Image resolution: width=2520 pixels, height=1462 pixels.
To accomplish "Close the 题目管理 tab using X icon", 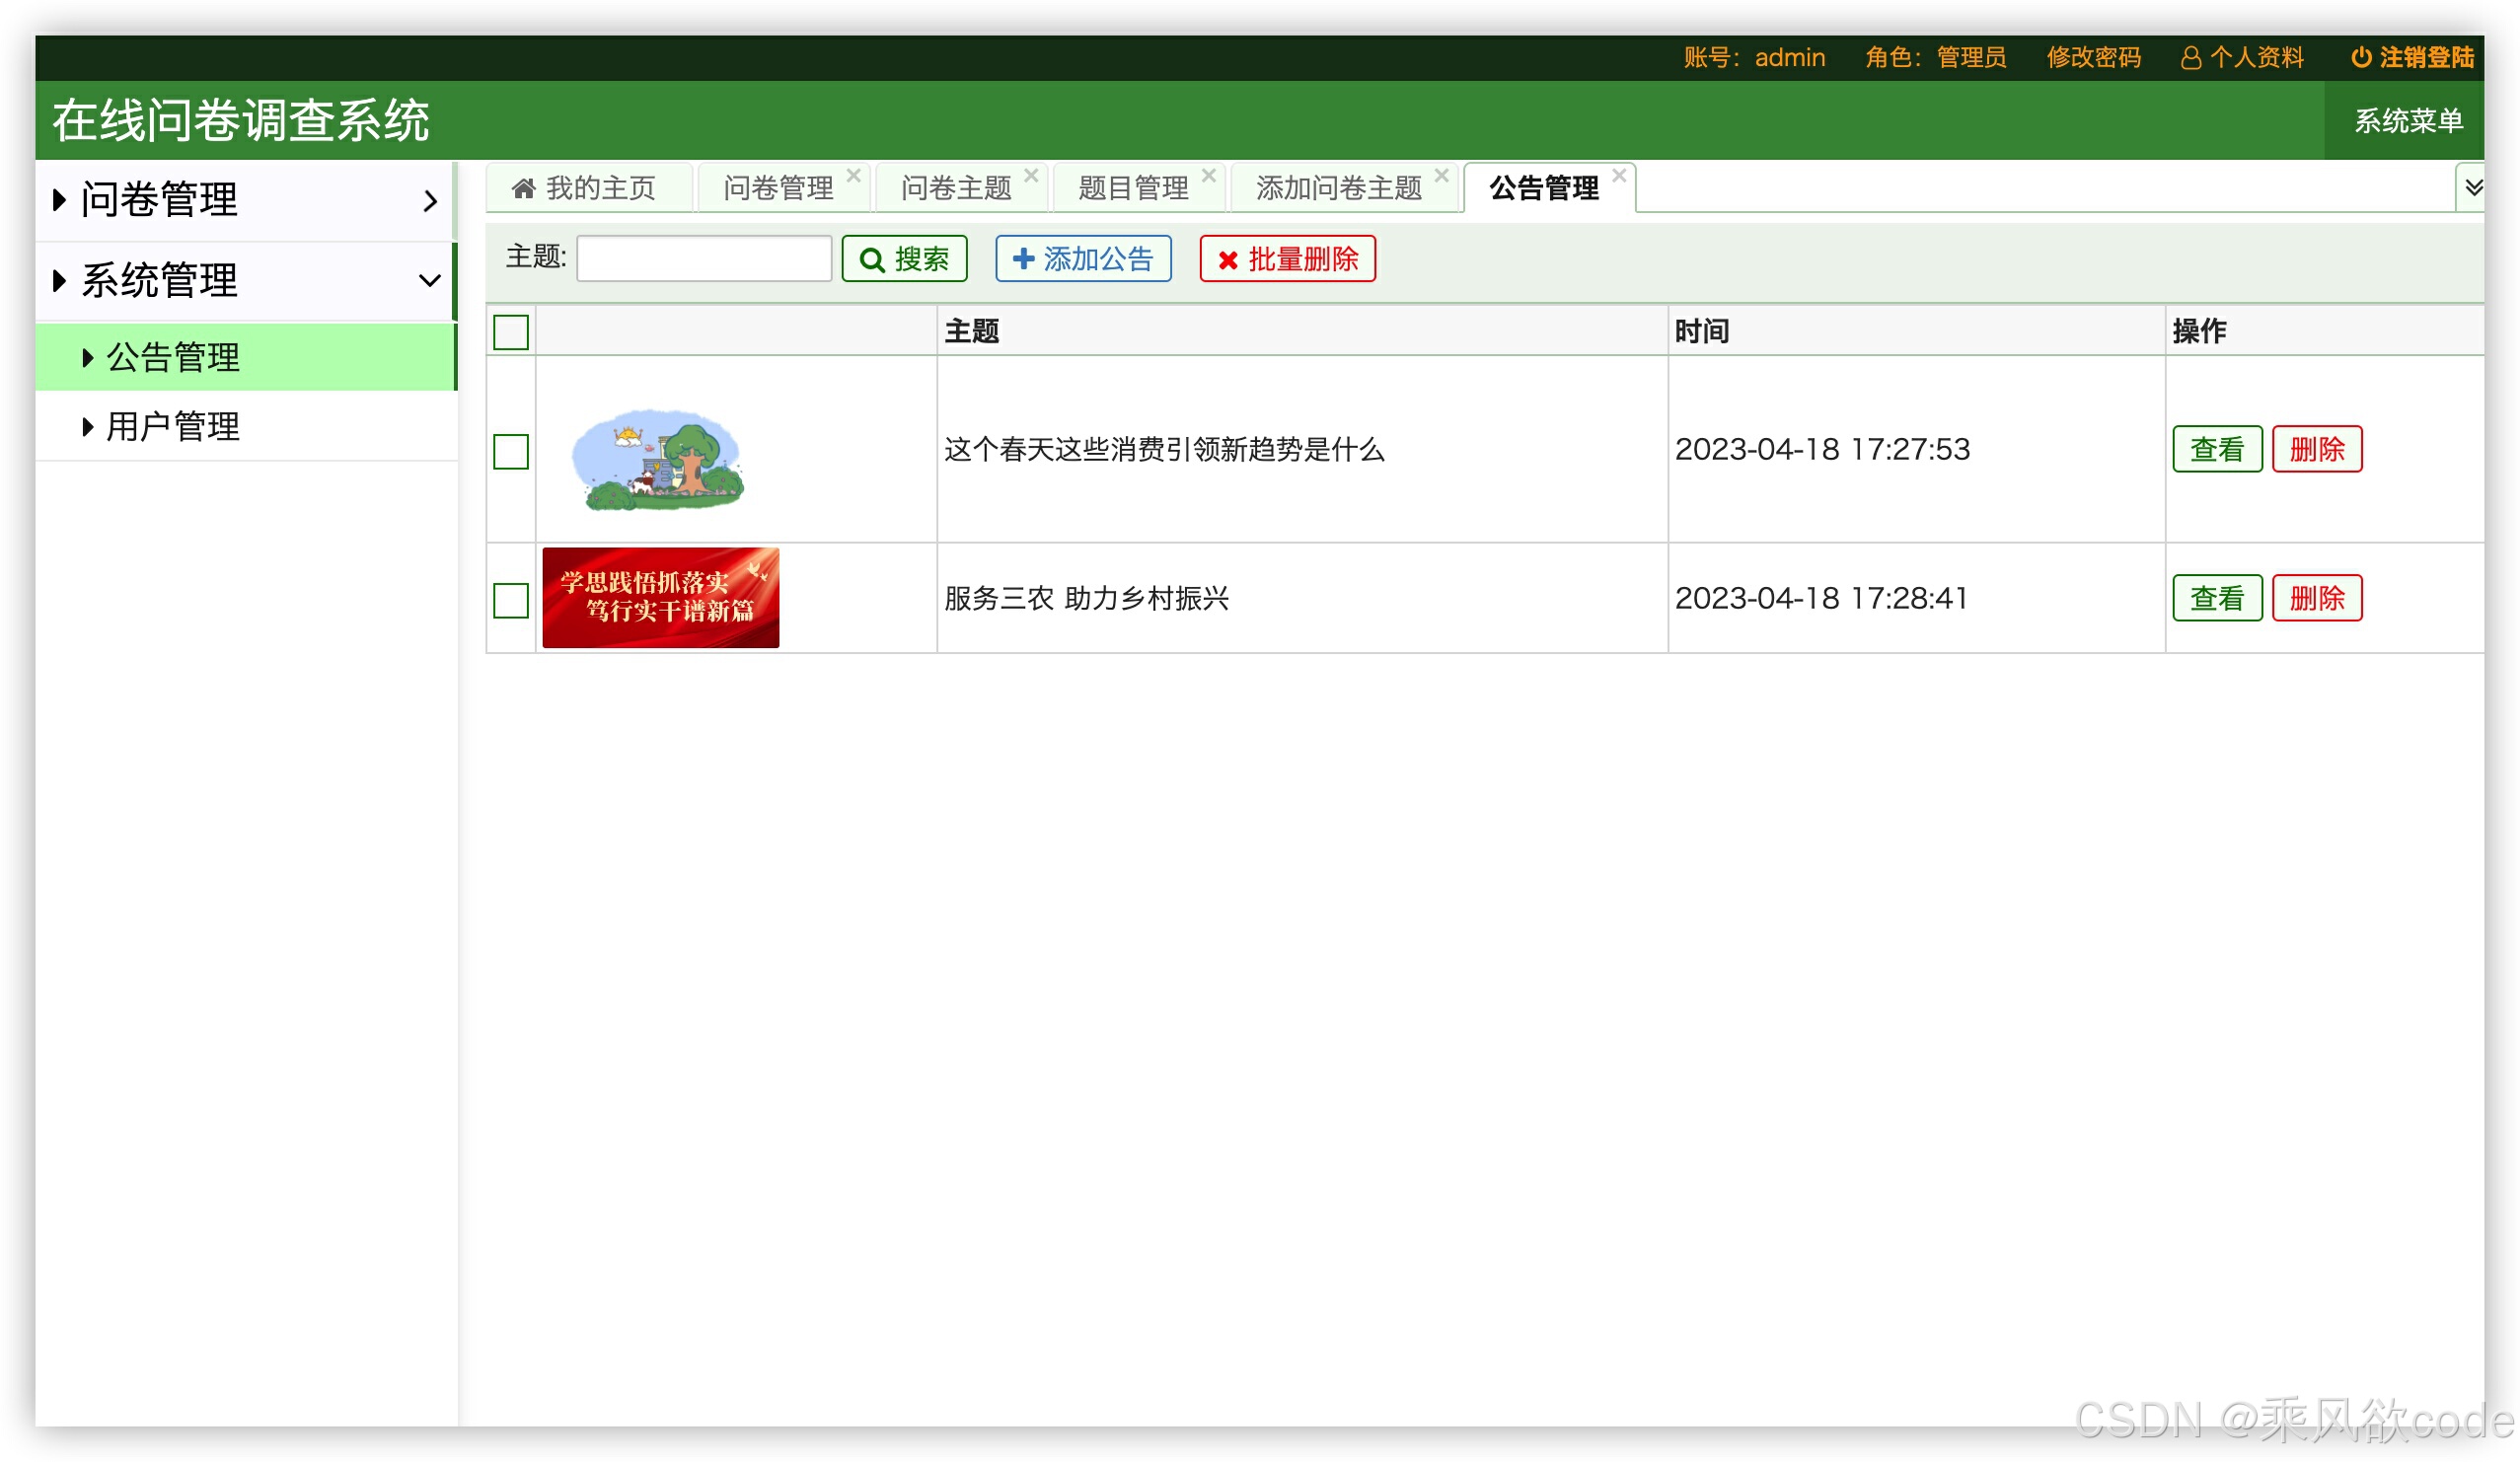I will tap(1208, 176).
